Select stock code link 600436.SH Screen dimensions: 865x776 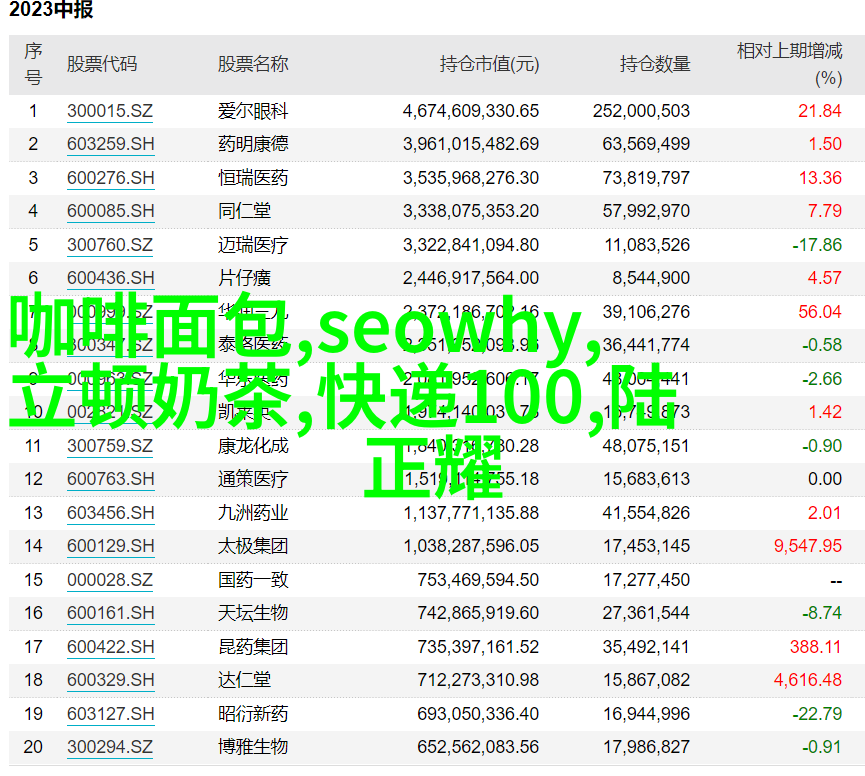pos(110,278)
